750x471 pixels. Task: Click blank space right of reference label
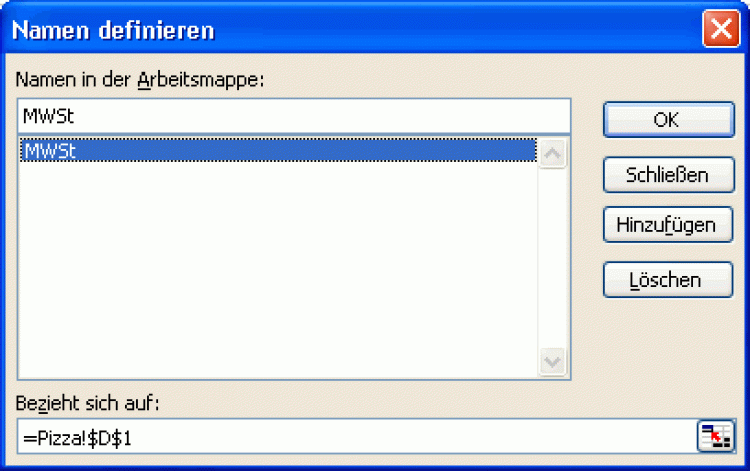(430, 403)
